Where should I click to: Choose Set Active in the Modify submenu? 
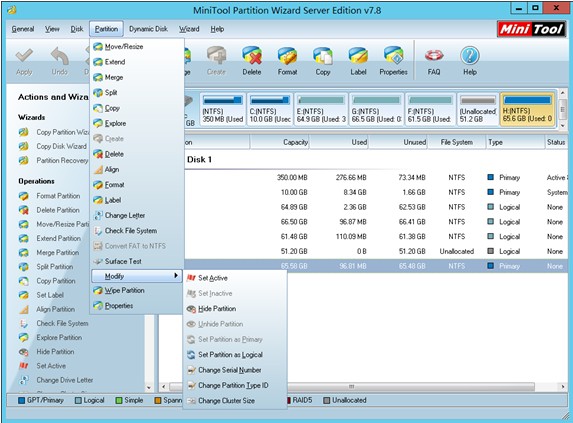(x=235, y=278)
